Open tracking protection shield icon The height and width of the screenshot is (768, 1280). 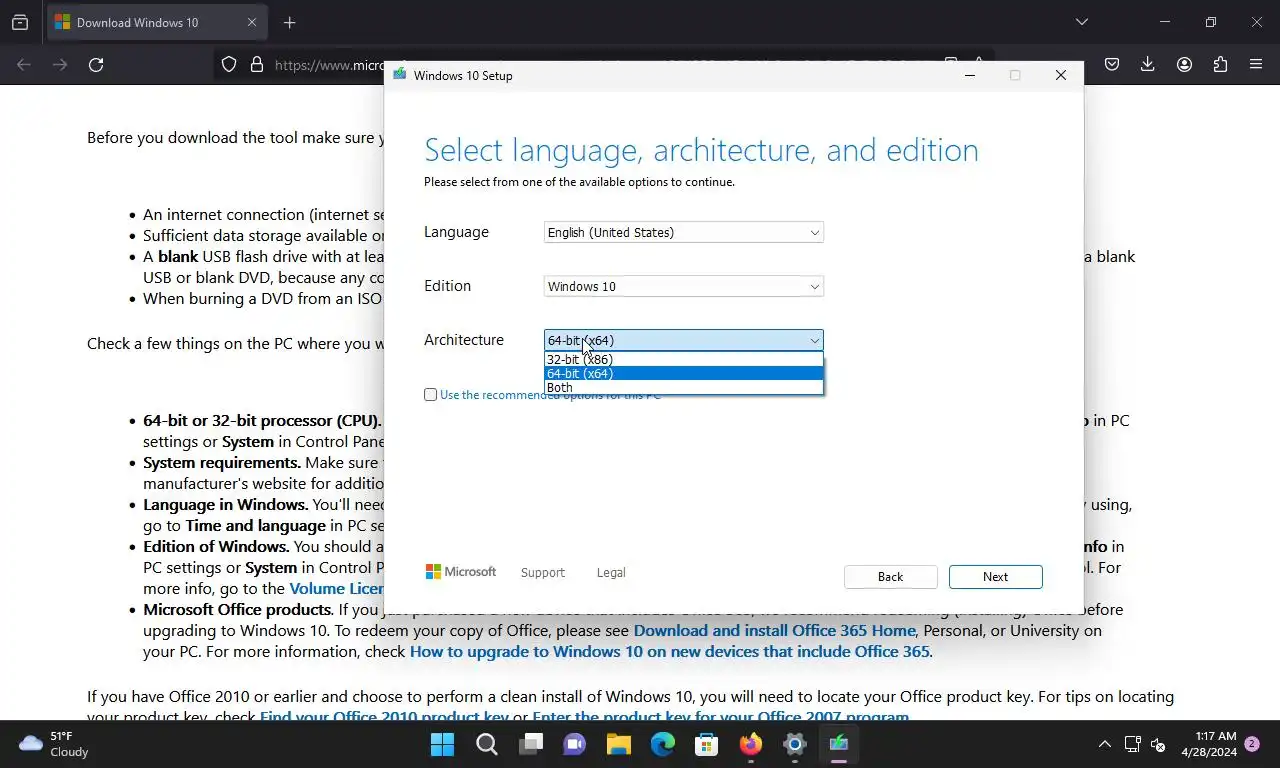click(229, 65)
